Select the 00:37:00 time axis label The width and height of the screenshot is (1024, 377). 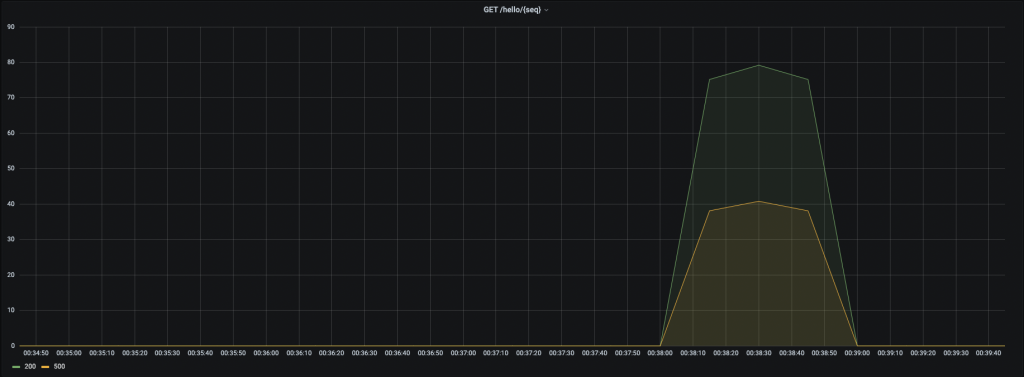(x=463, y=353)
